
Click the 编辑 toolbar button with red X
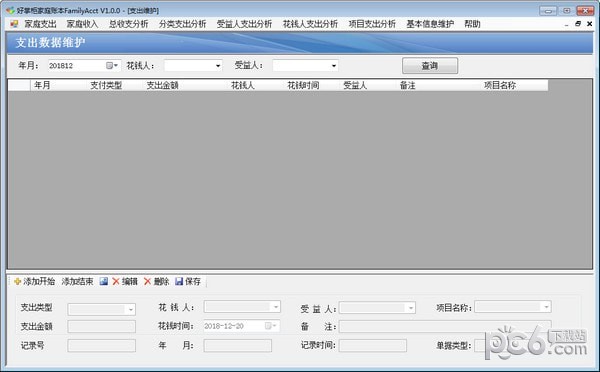(125, 282)
